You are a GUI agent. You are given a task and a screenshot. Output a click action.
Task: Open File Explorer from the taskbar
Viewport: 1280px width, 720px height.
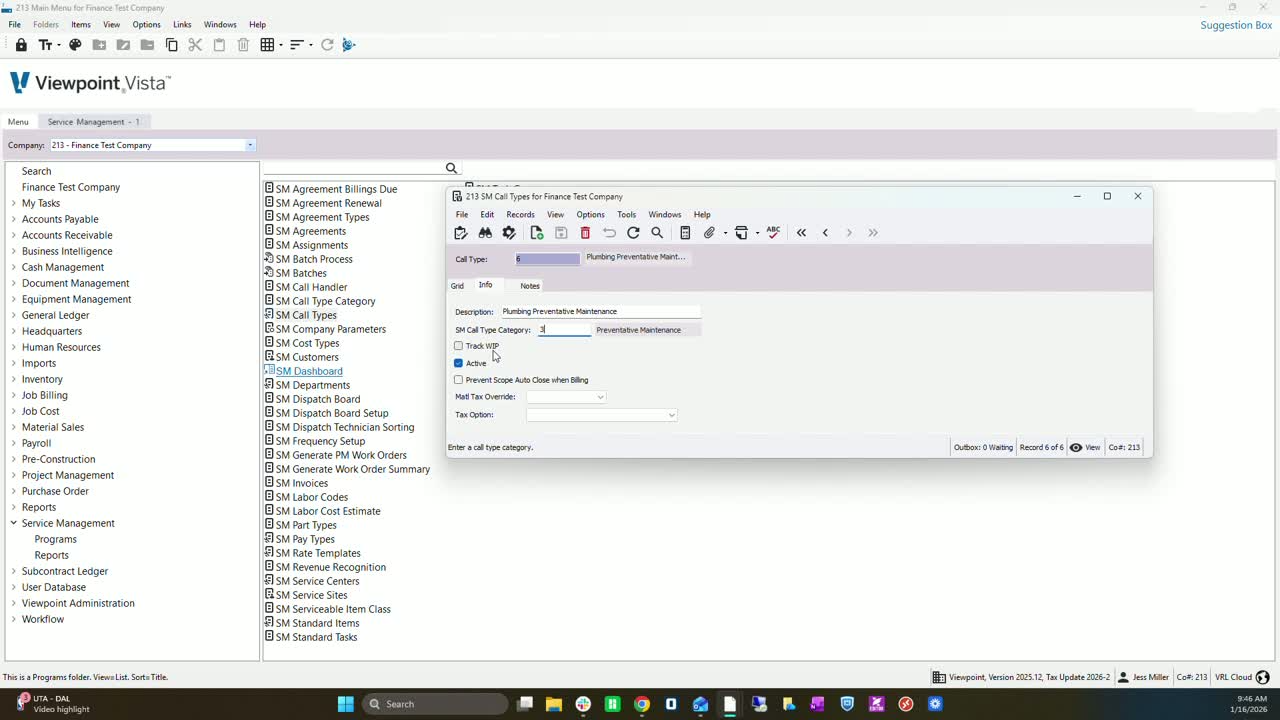(x=554, y=704)
